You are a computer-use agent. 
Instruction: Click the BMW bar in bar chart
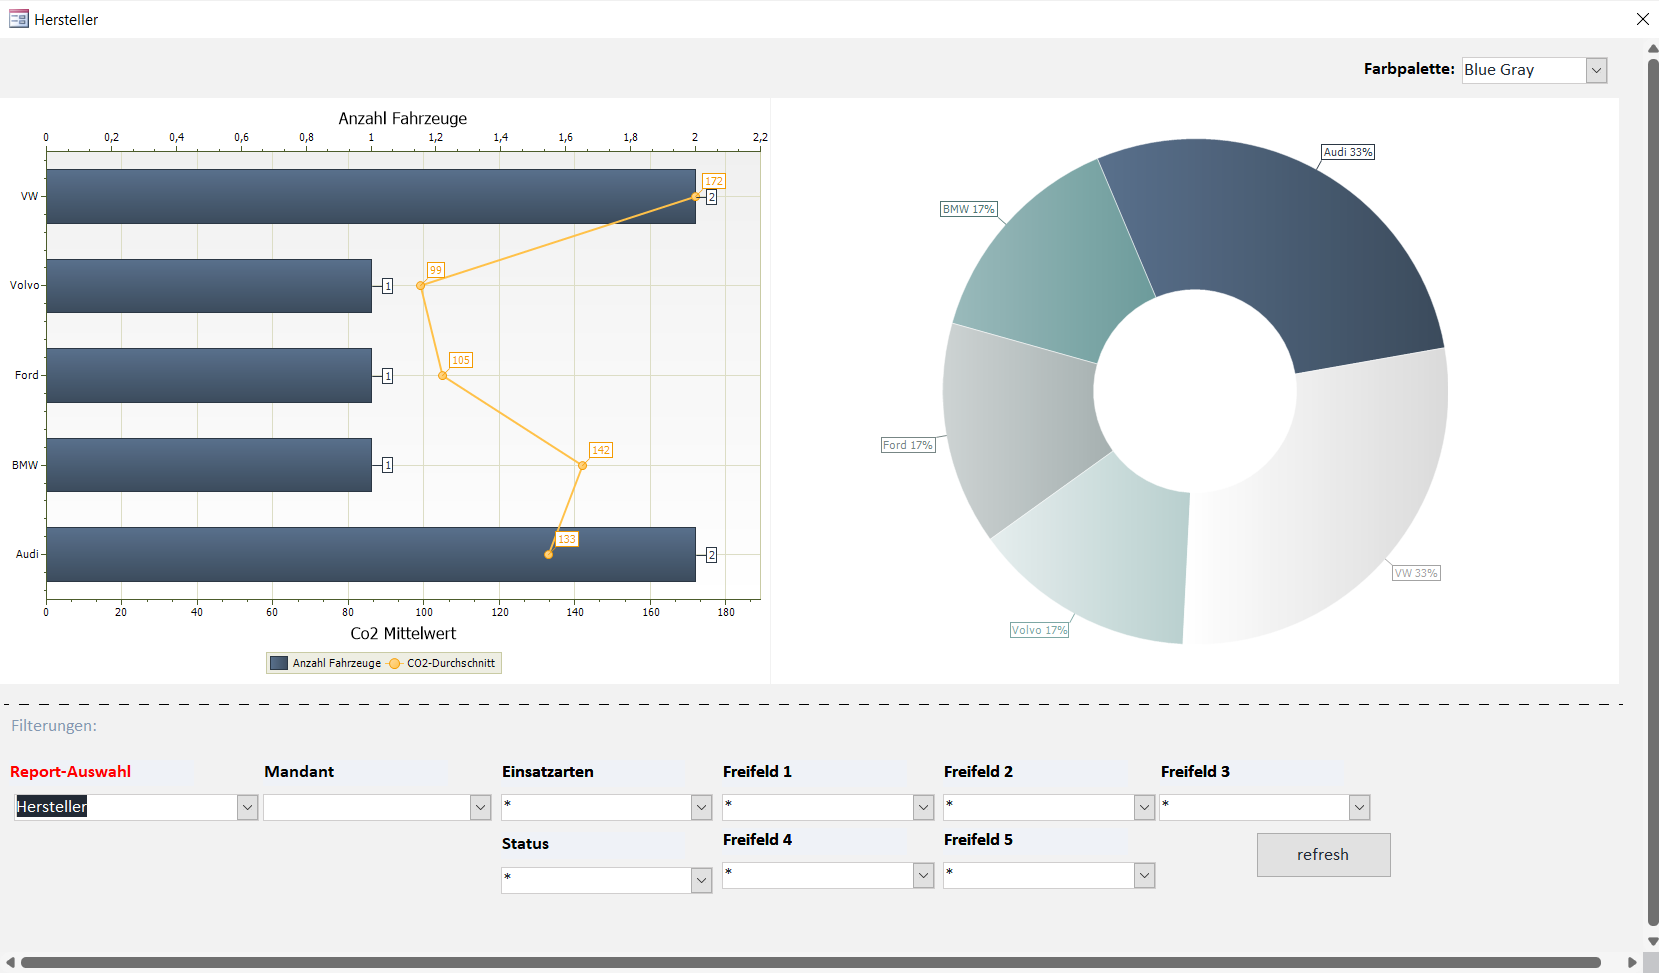point(209,465)
